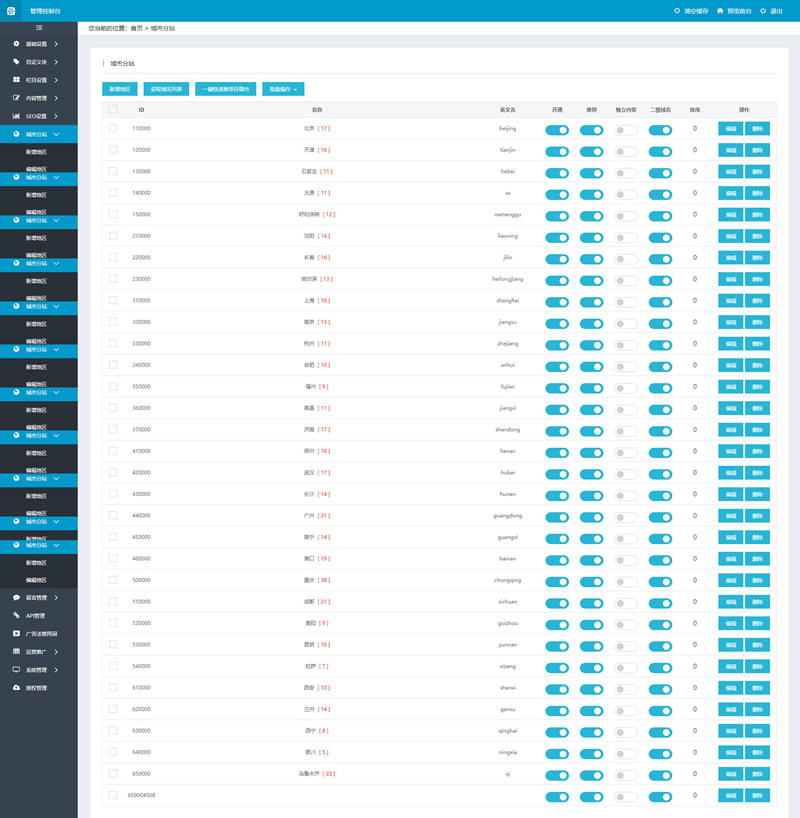Check the box for row ID 310000

click(113, 300)
